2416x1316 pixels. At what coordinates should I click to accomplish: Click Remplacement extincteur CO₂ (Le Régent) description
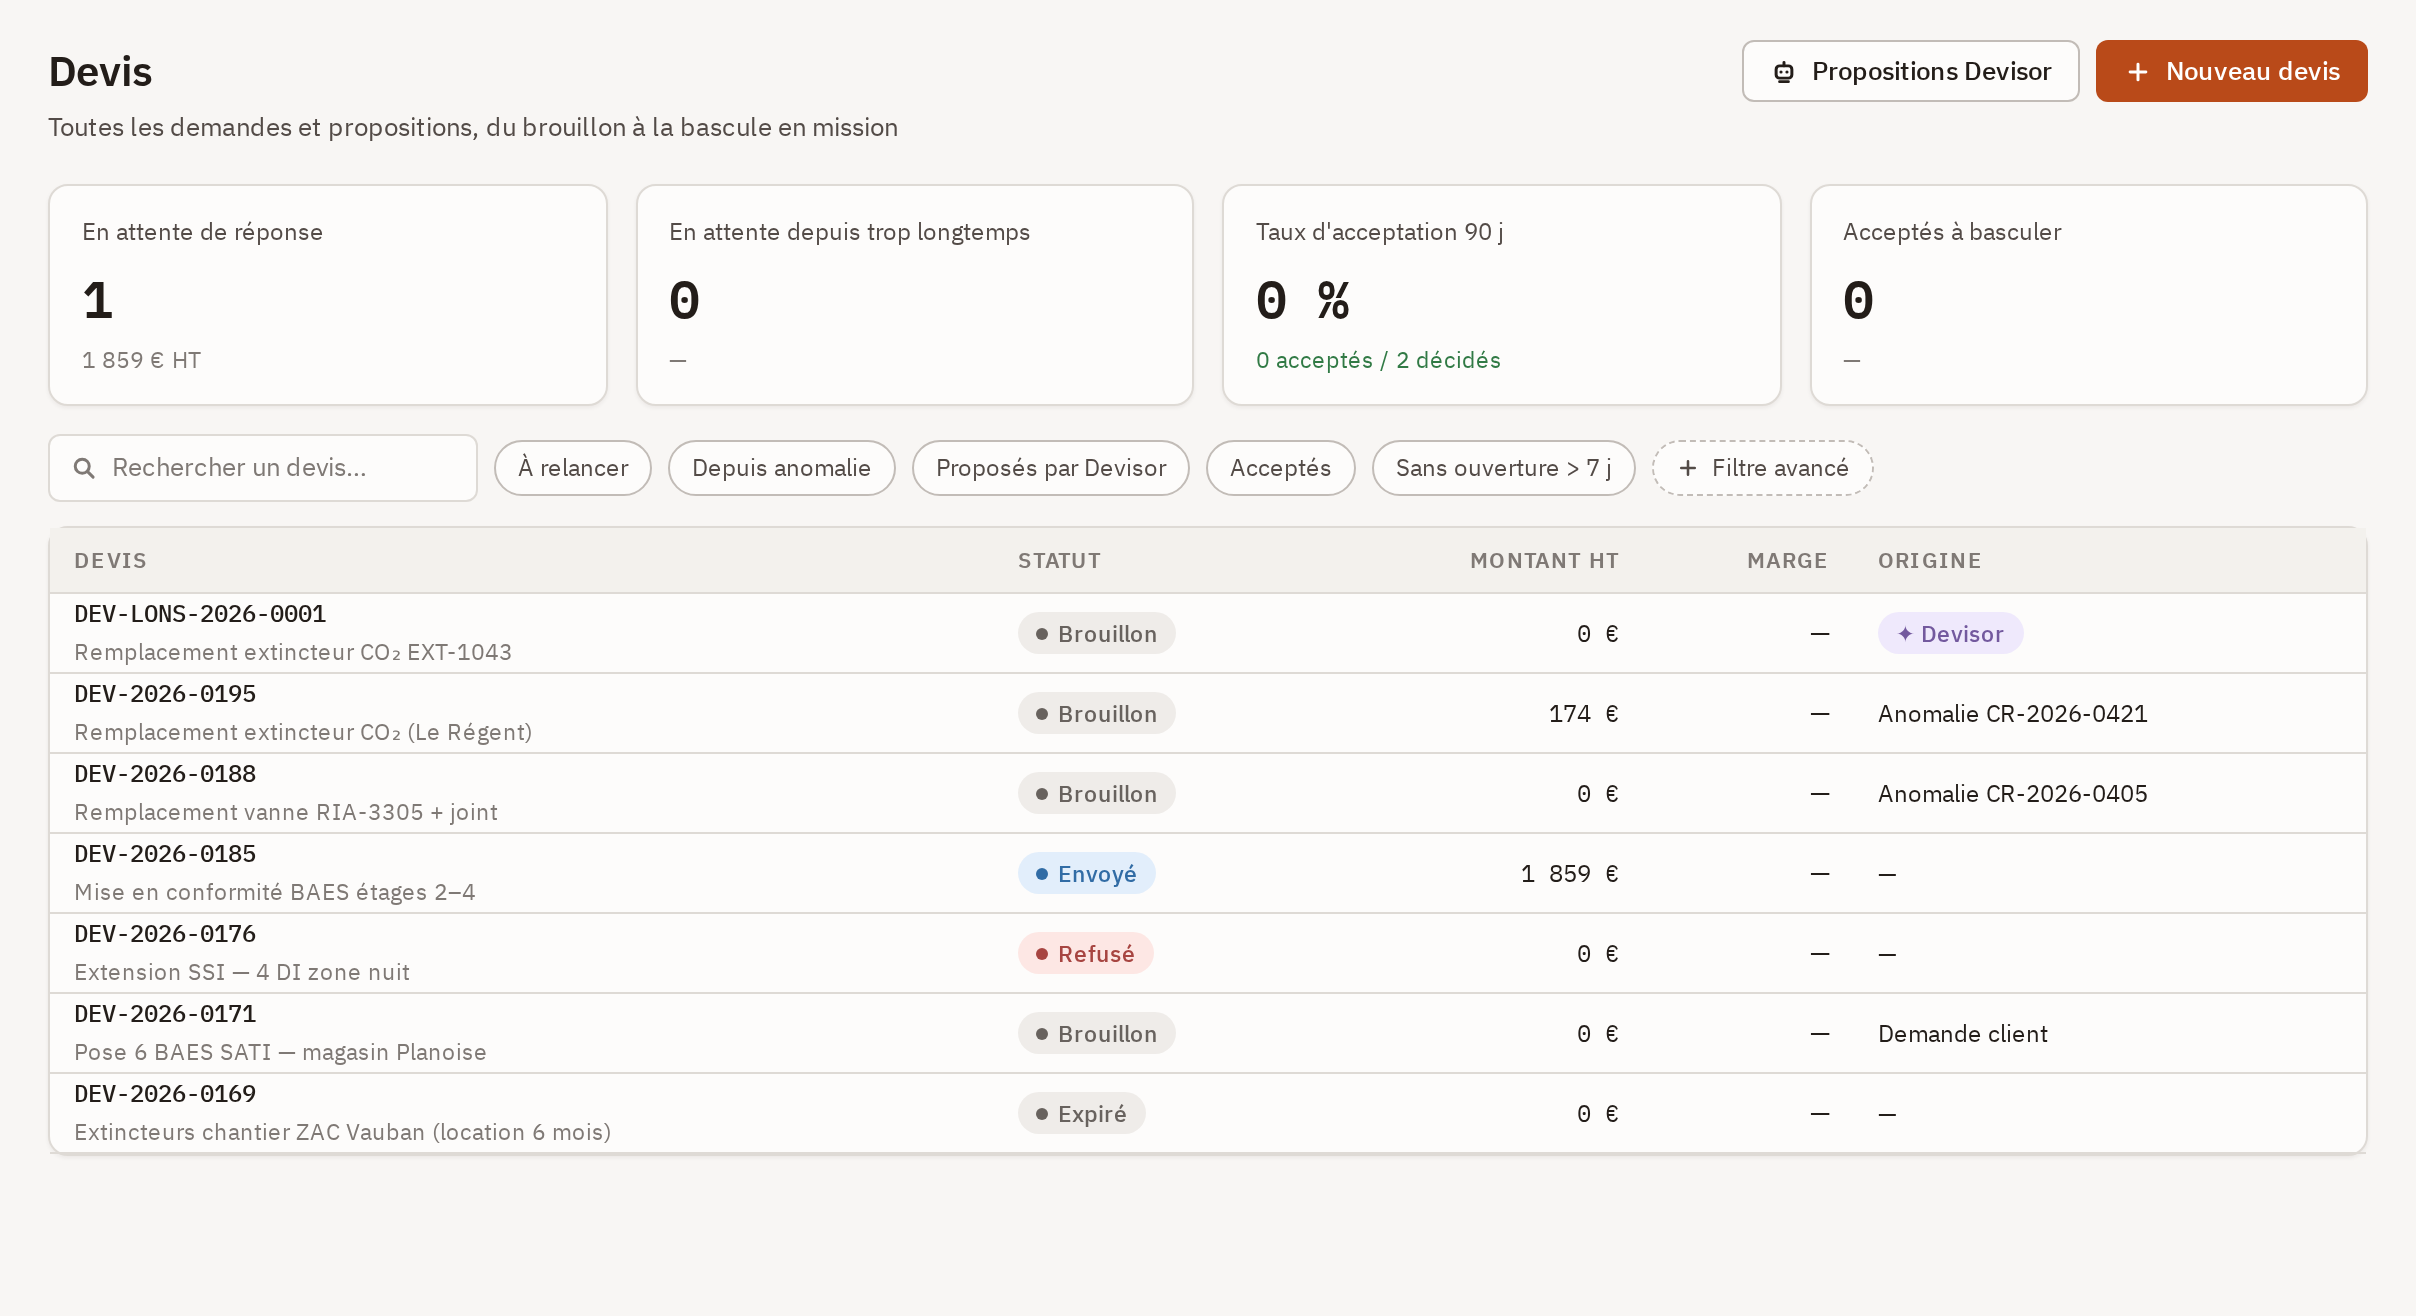click(x=303, y=732)
